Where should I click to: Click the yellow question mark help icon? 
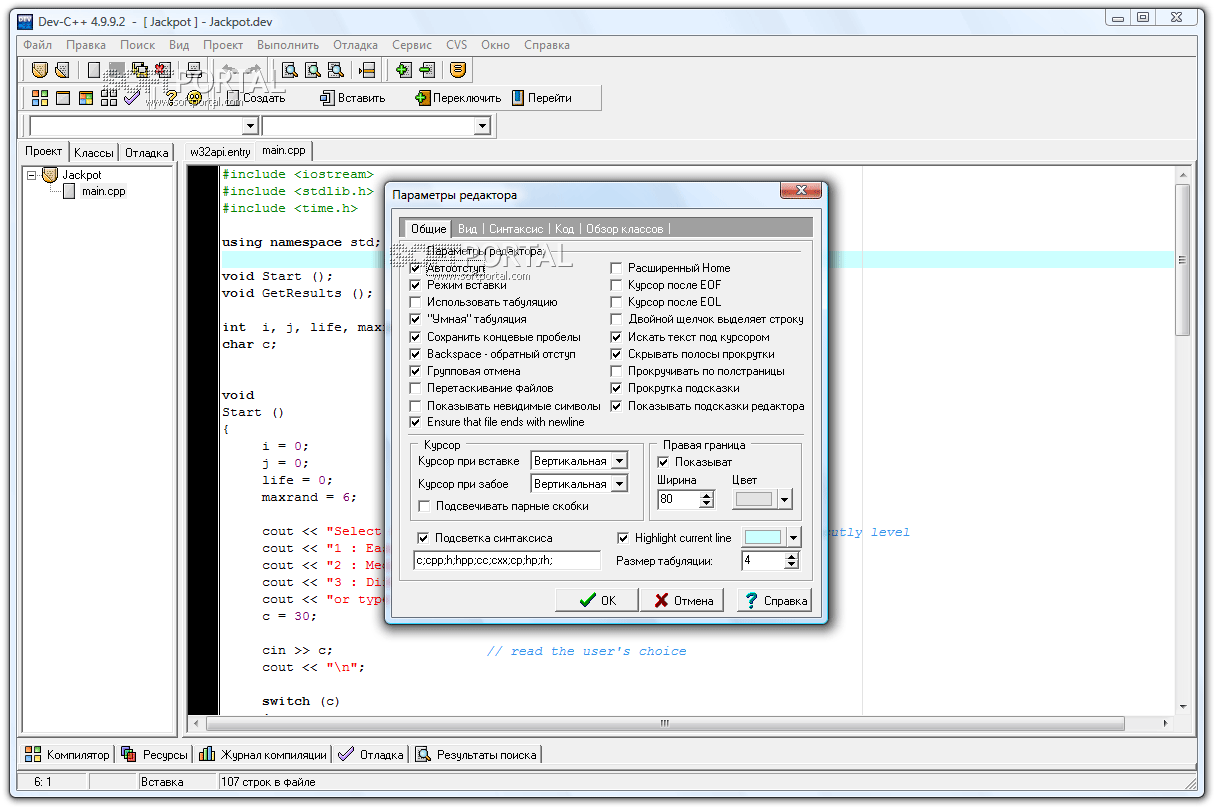pos(172,98)
